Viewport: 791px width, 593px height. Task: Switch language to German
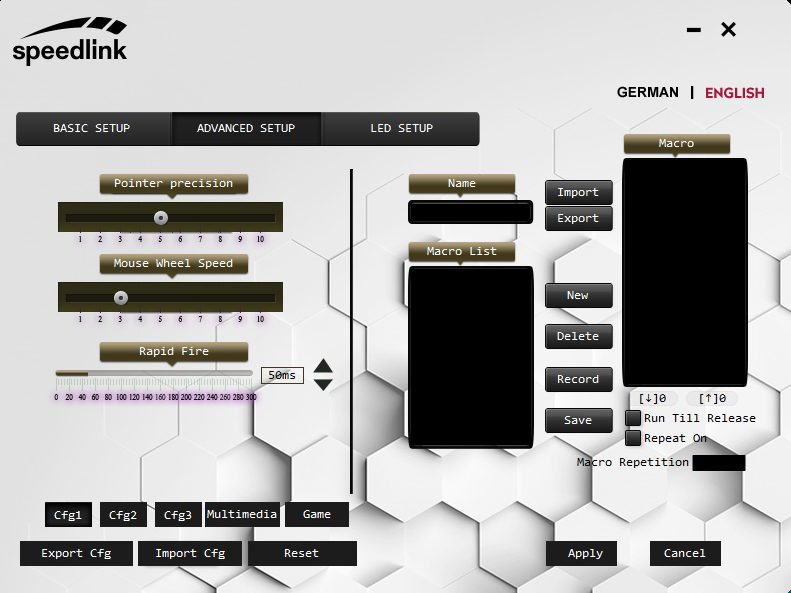click(647, 93)
